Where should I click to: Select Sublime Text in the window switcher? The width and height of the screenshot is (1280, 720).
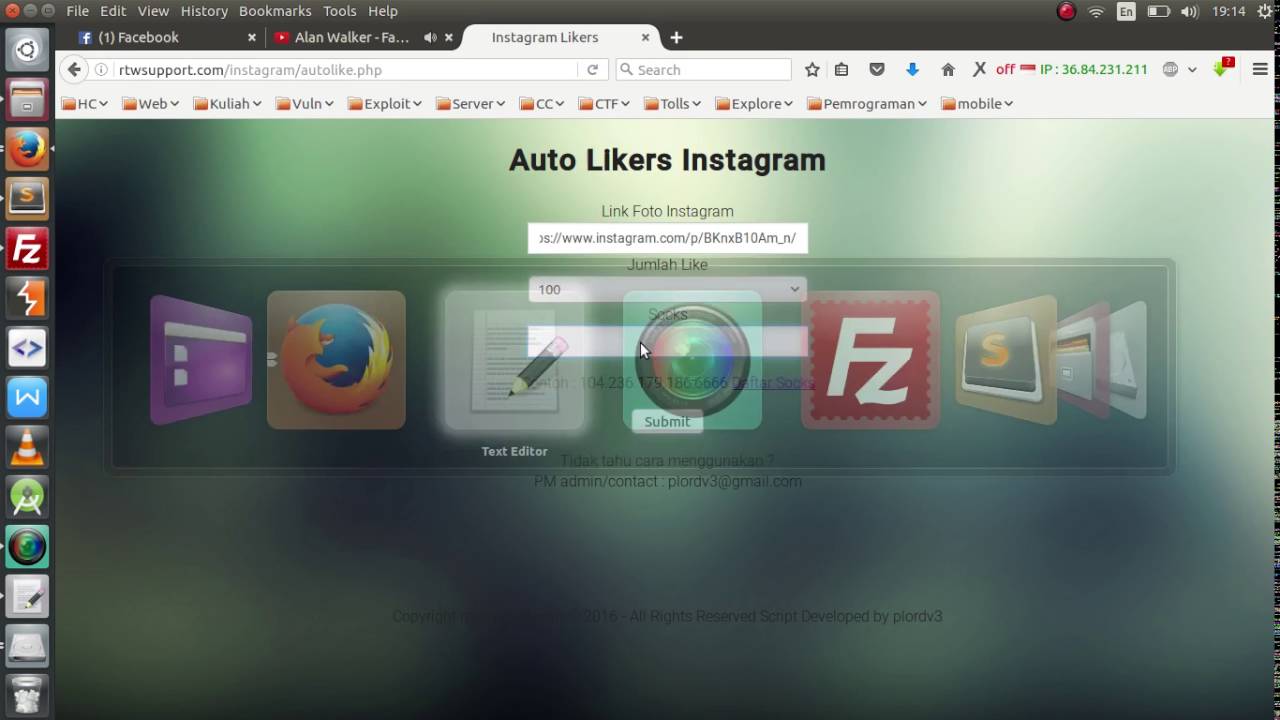point(1005,360)
